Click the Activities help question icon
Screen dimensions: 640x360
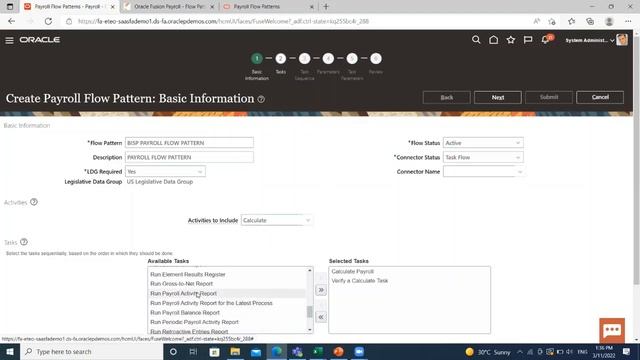[x=34, y=202]
